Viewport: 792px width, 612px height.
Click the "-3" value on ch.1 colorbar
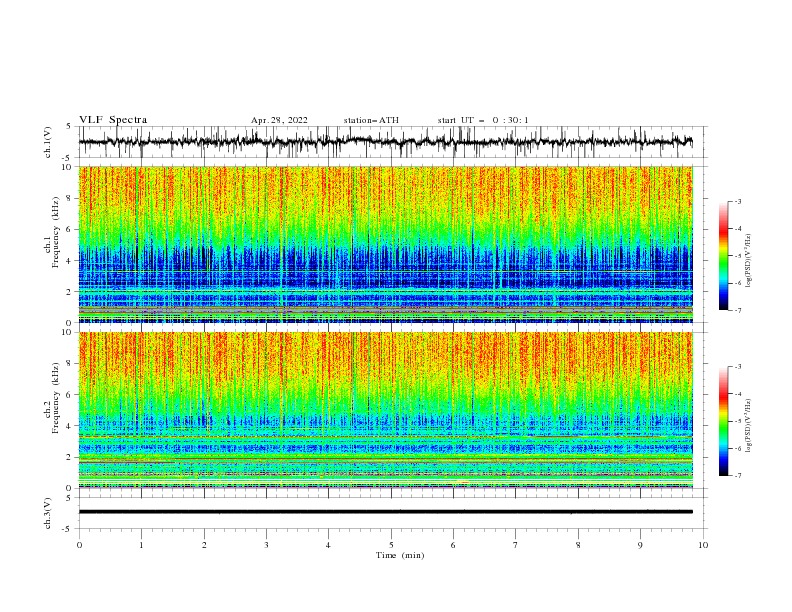(x=738, y=201)
